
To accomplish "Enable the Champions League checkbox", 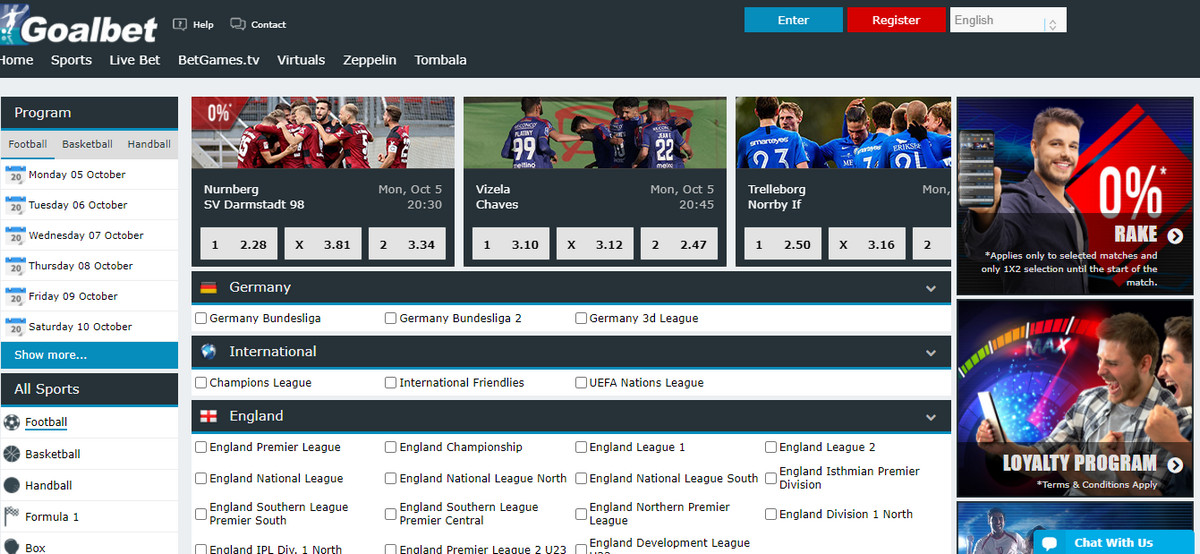I will (x=201, y=382).
